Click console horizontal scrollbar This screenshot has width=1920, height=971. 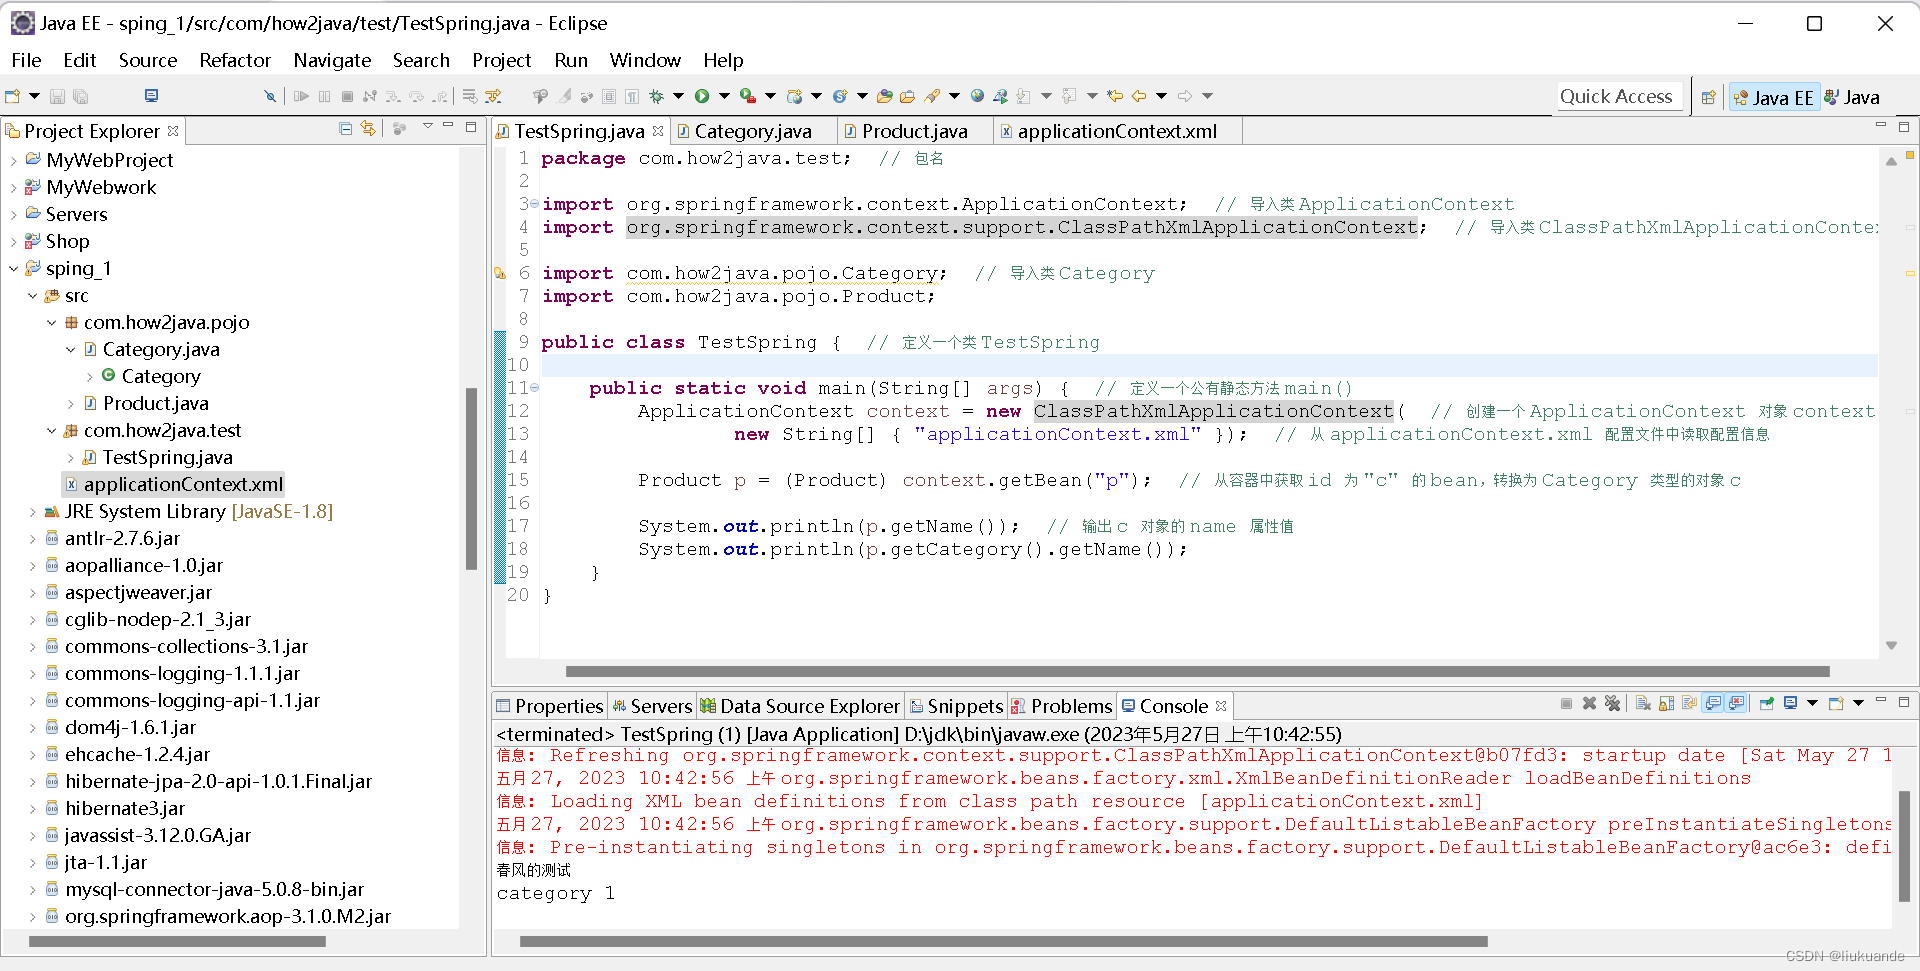click(1003, 941)
